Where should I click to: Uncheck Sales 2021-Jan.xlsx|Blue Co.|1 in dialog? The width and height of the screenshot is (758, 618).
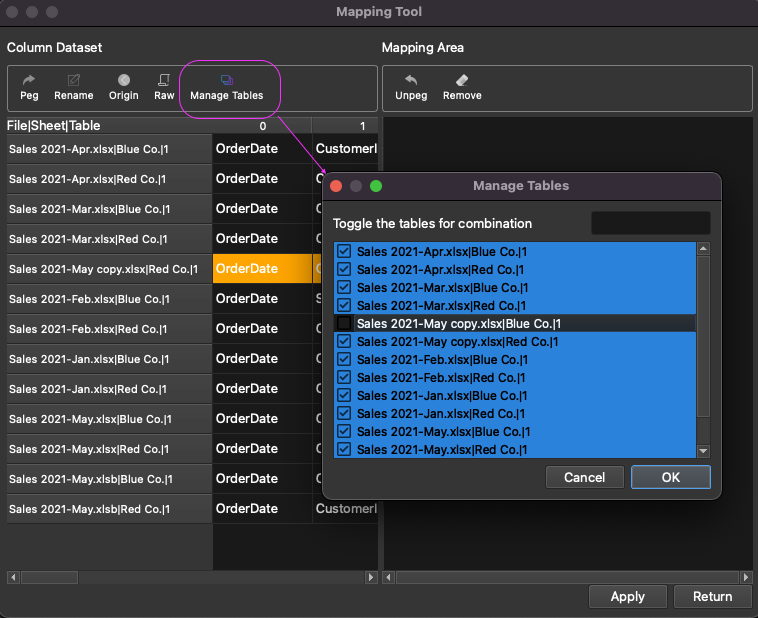coord(344,395)
